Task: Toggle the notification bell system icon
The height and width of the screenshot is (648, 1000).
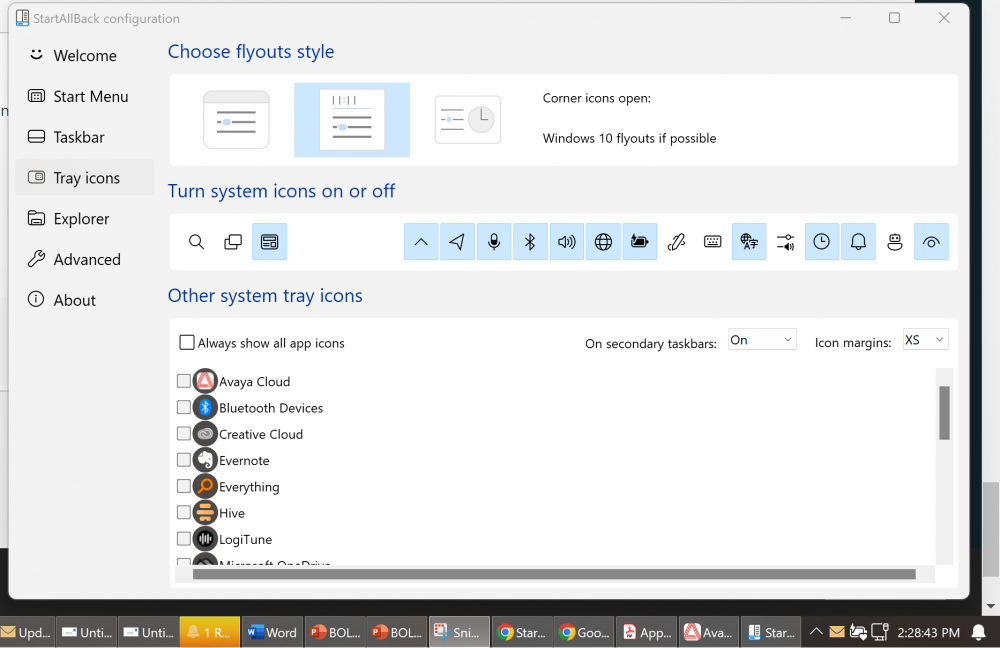Action: (x=858, y=242)
